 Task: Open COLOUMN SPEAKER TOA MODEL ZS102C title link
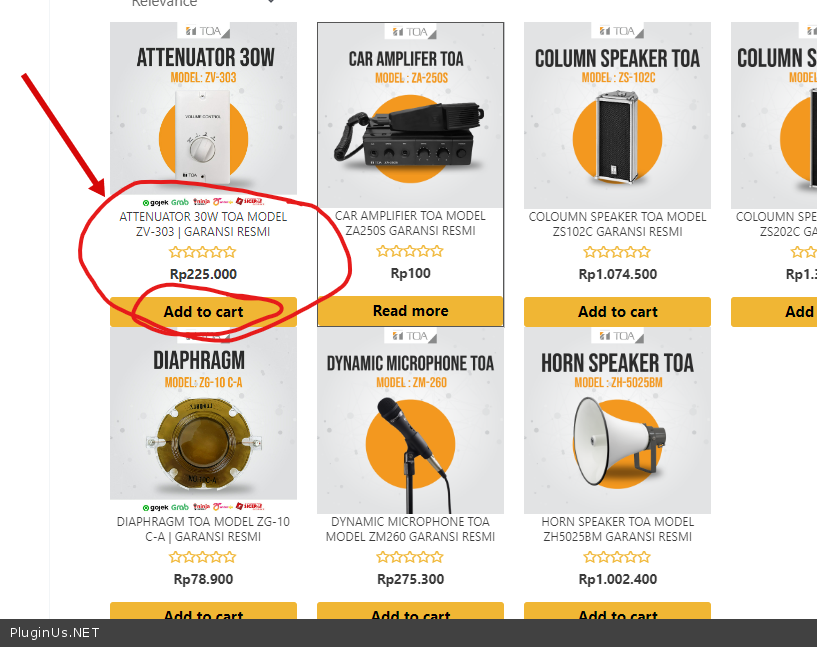(617, 224)
